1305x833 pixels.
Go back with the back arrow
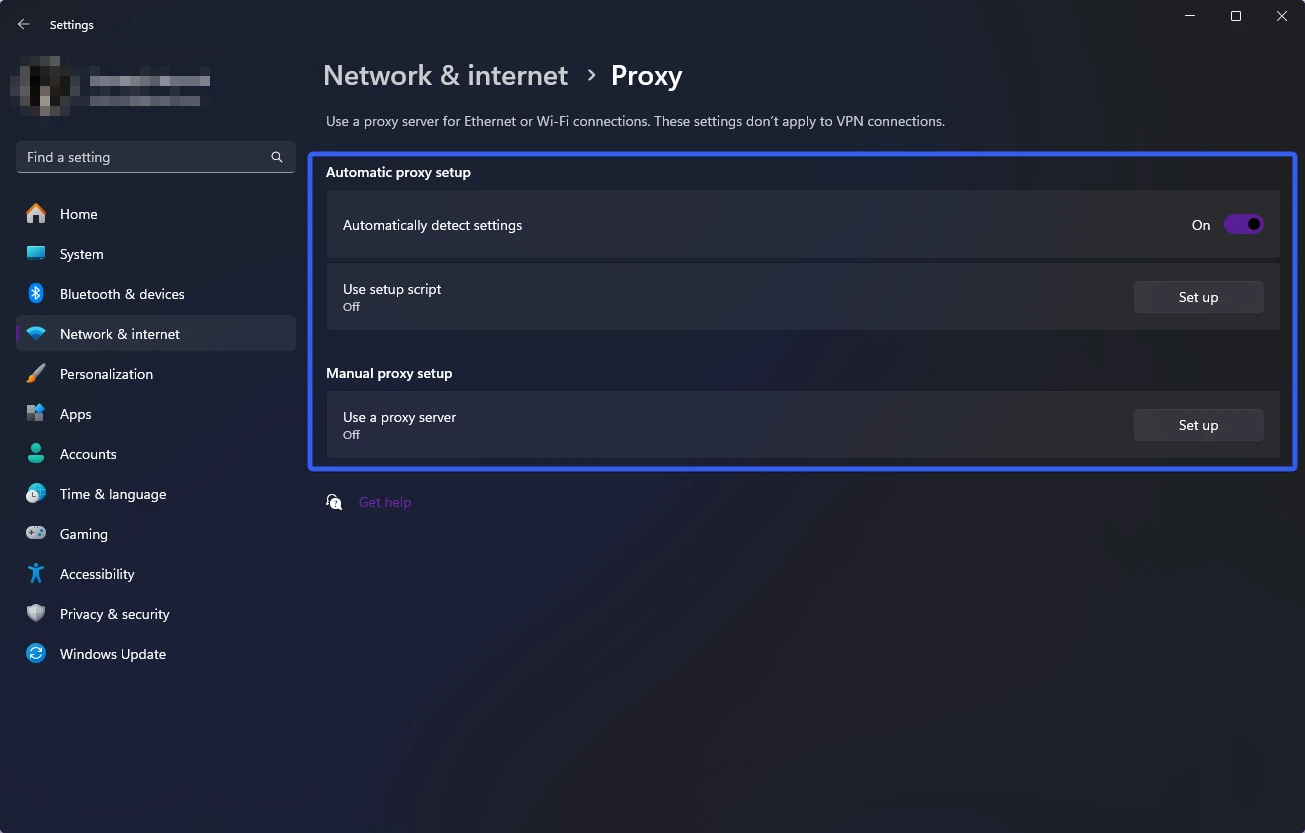tap(24, 25)
